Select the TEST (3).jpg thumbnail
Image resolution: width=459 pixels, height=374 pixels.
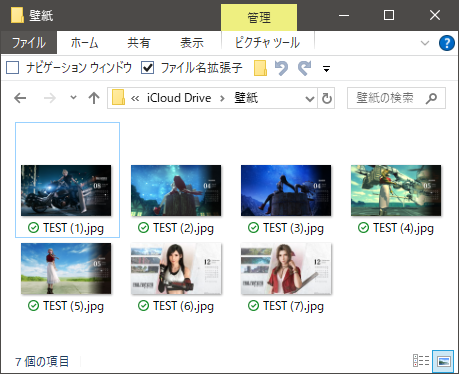[286, 190]
